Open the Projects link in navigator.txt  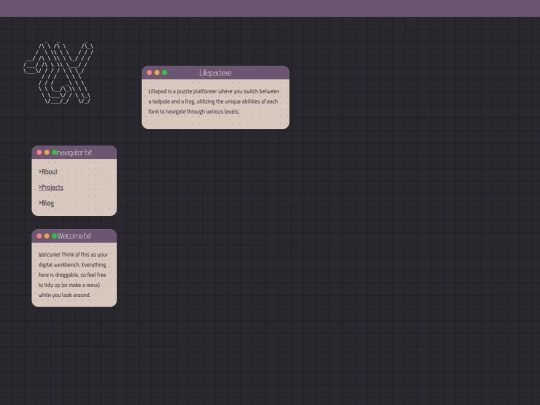(x=51, y=187)
